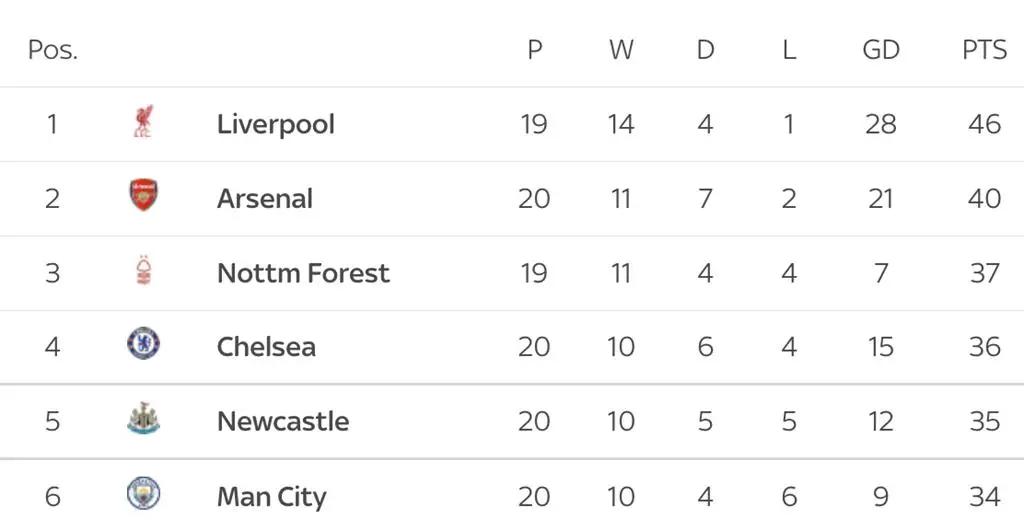Click the L losses column header
The height and width of the screenshot is (530, 1024).
point(789,50)
